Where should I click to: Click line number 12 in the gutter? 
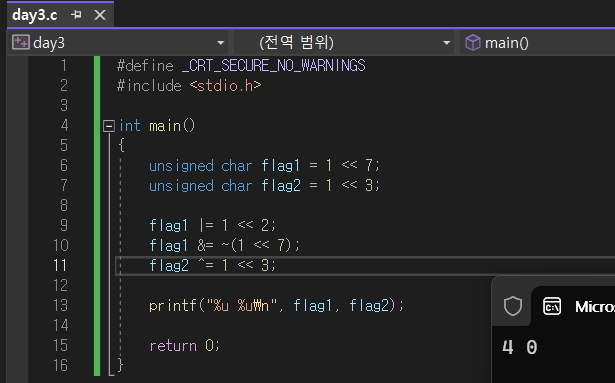(60, 285)
